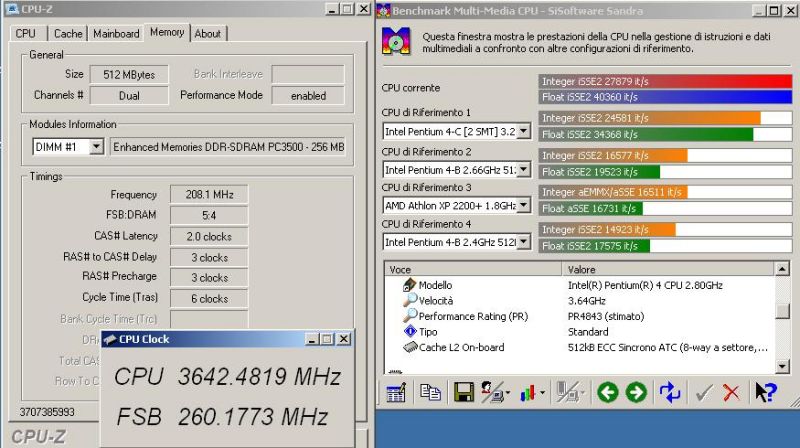Click the Float iSSE2 34368 it/s bar
The width and height of the screenshot is (800, 448).
tap(665, 135)
